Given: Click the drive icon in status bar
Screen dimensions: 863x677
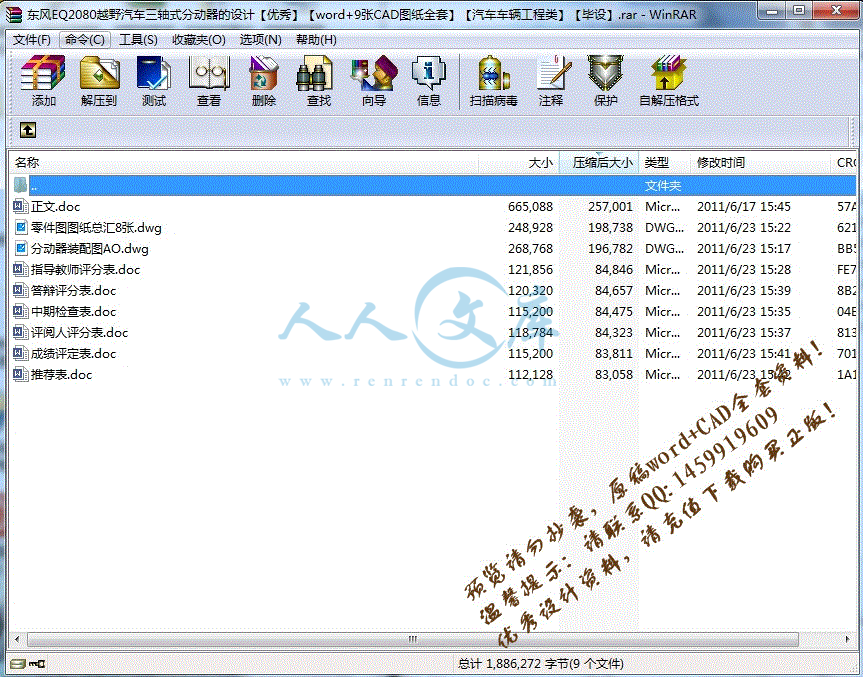Looking at the screenshot, I should click(18, 664).
